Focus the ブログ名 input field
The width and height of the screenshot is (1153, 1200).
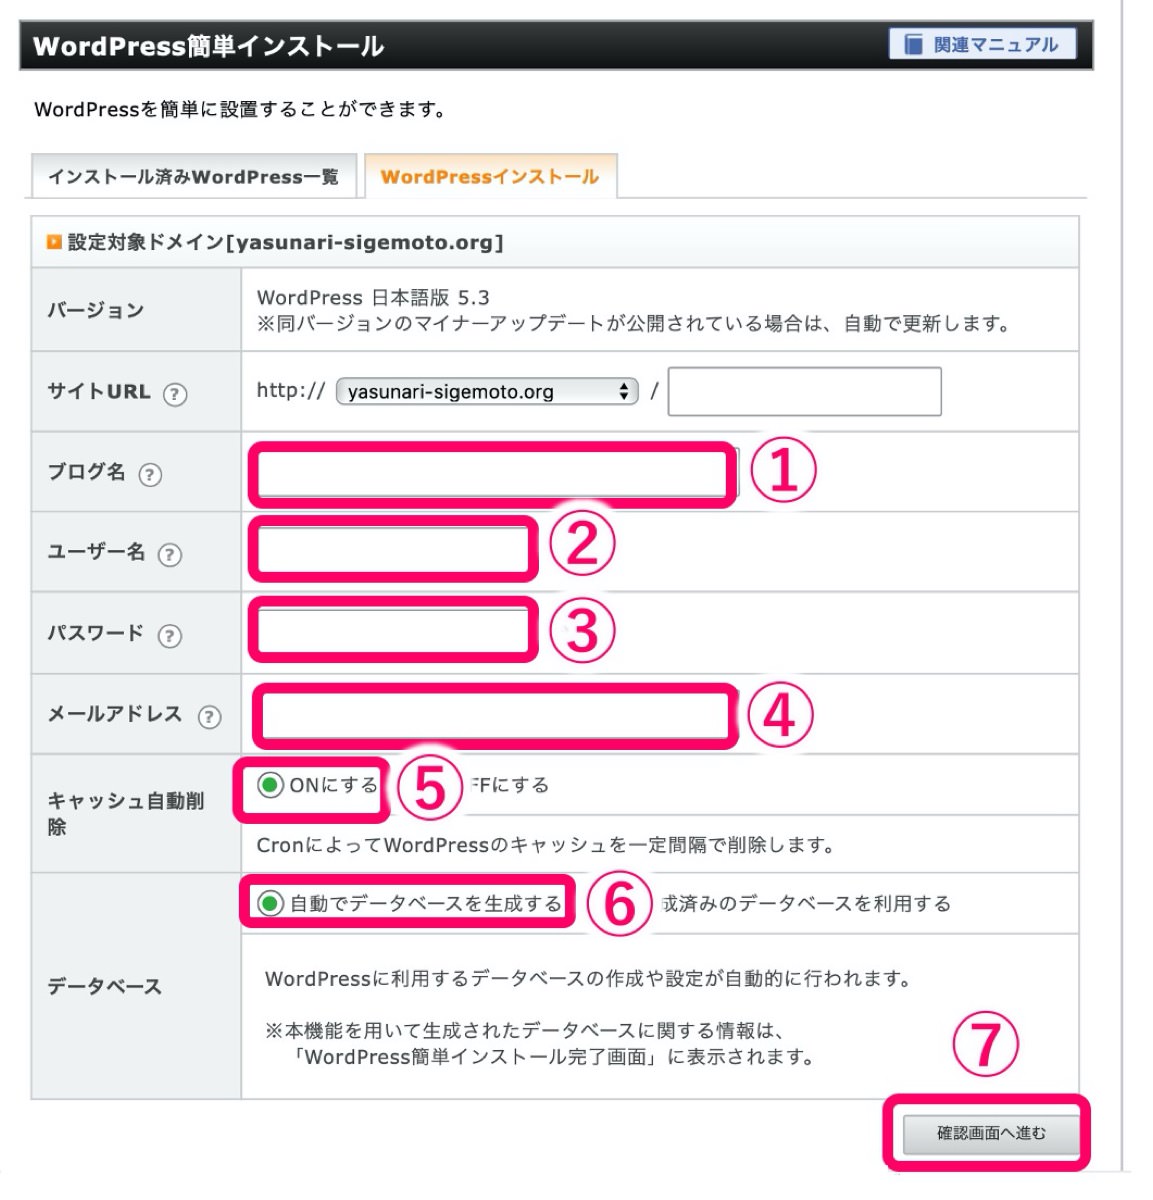493,474
